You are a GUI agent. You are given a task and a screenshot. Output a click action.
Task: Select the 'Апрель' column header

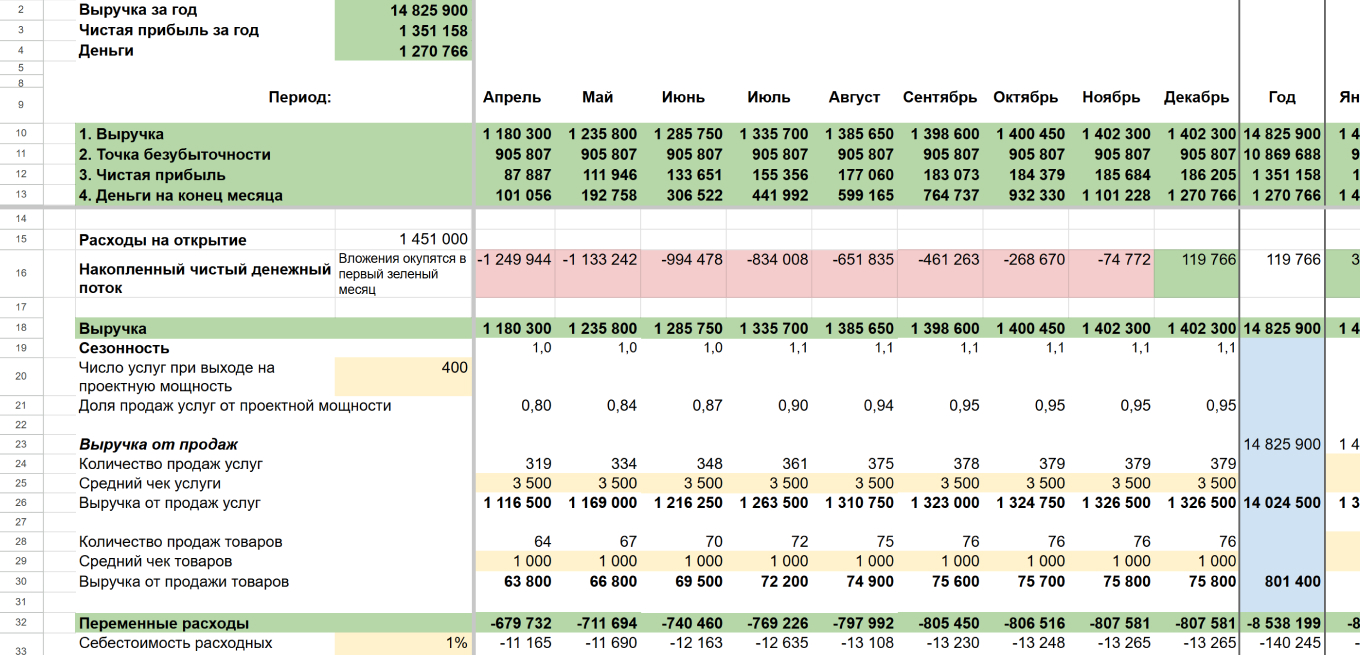[512, 97]
